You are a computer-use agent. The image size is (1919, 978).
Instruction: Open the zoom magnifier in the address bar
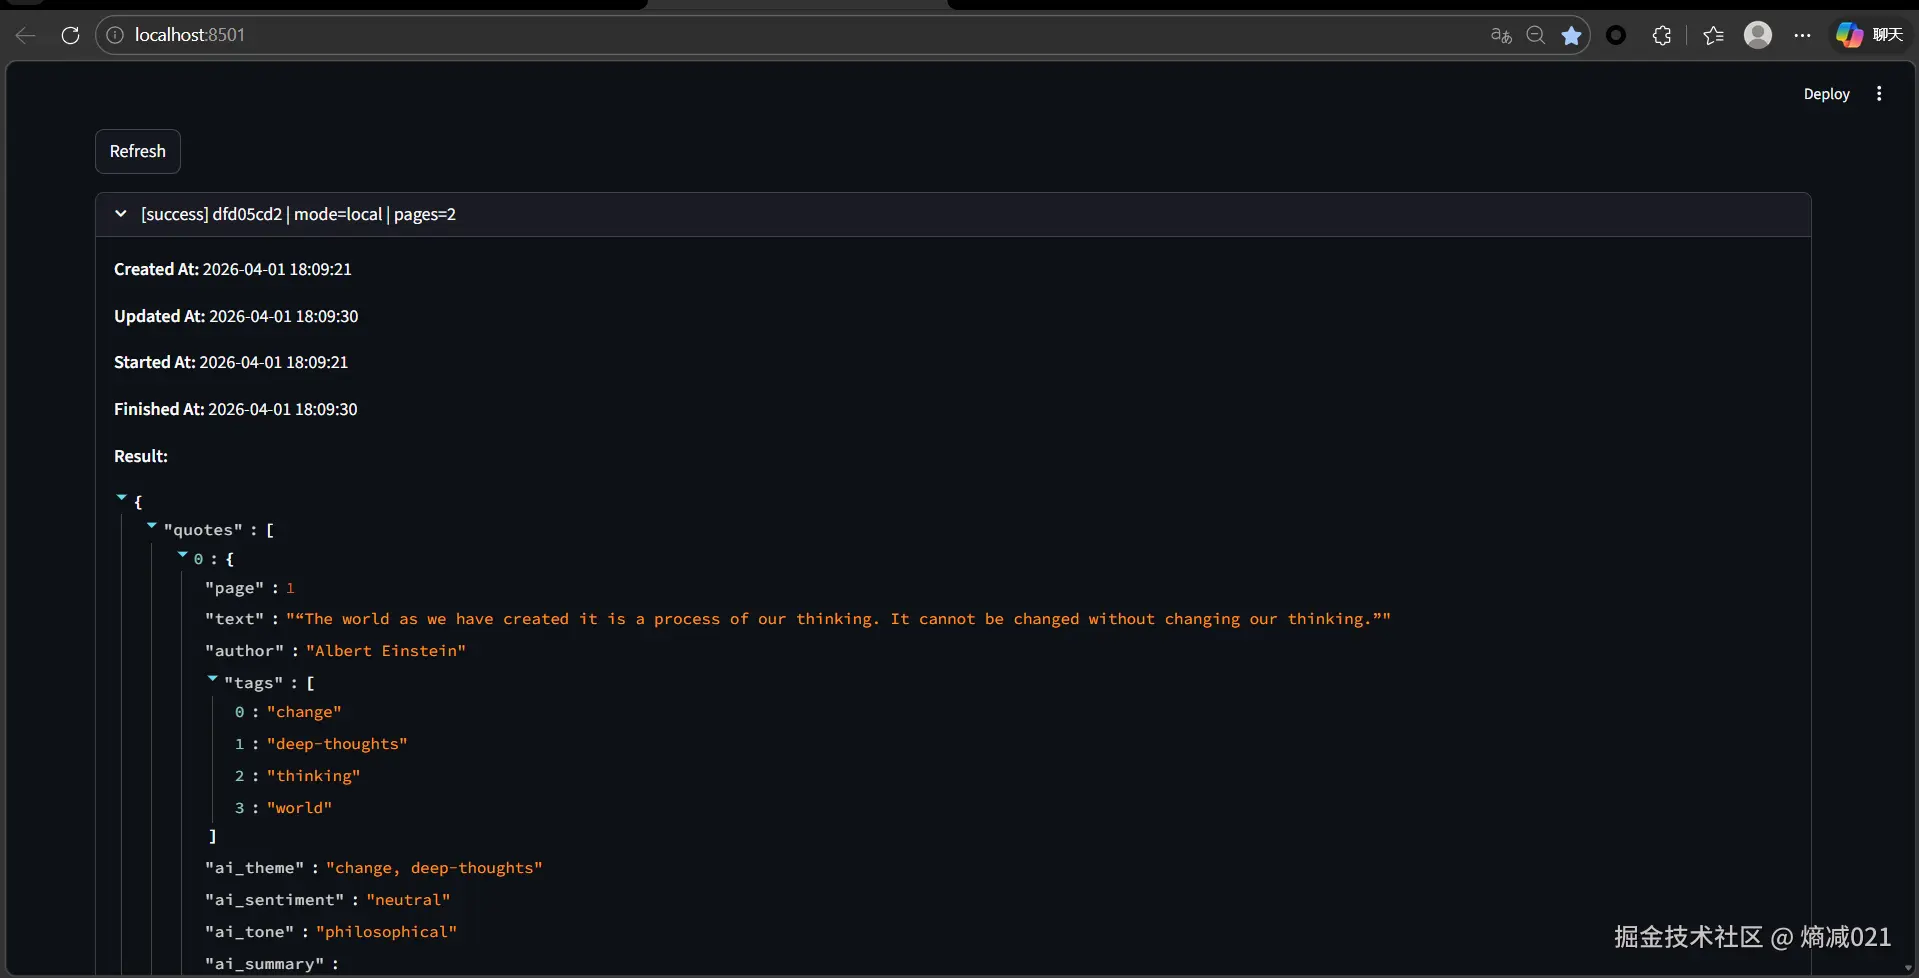(1536, 34)
